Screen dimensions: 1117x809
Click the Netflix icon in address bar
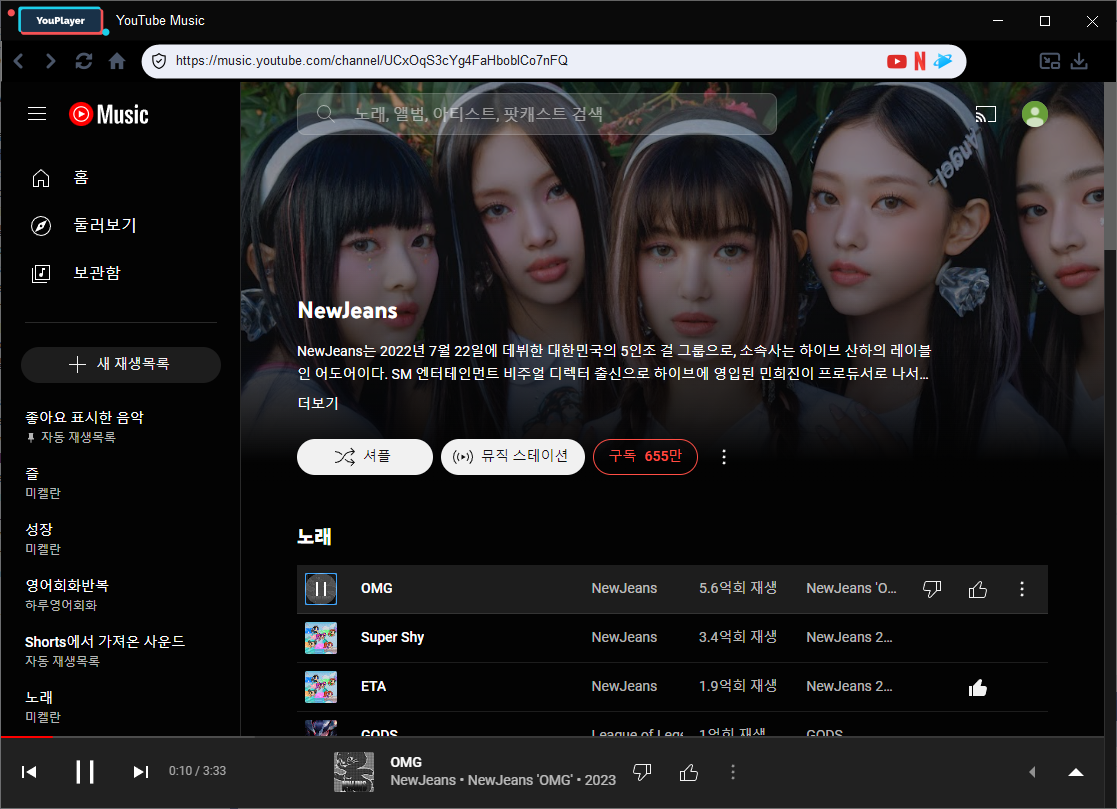pos(920,61)
